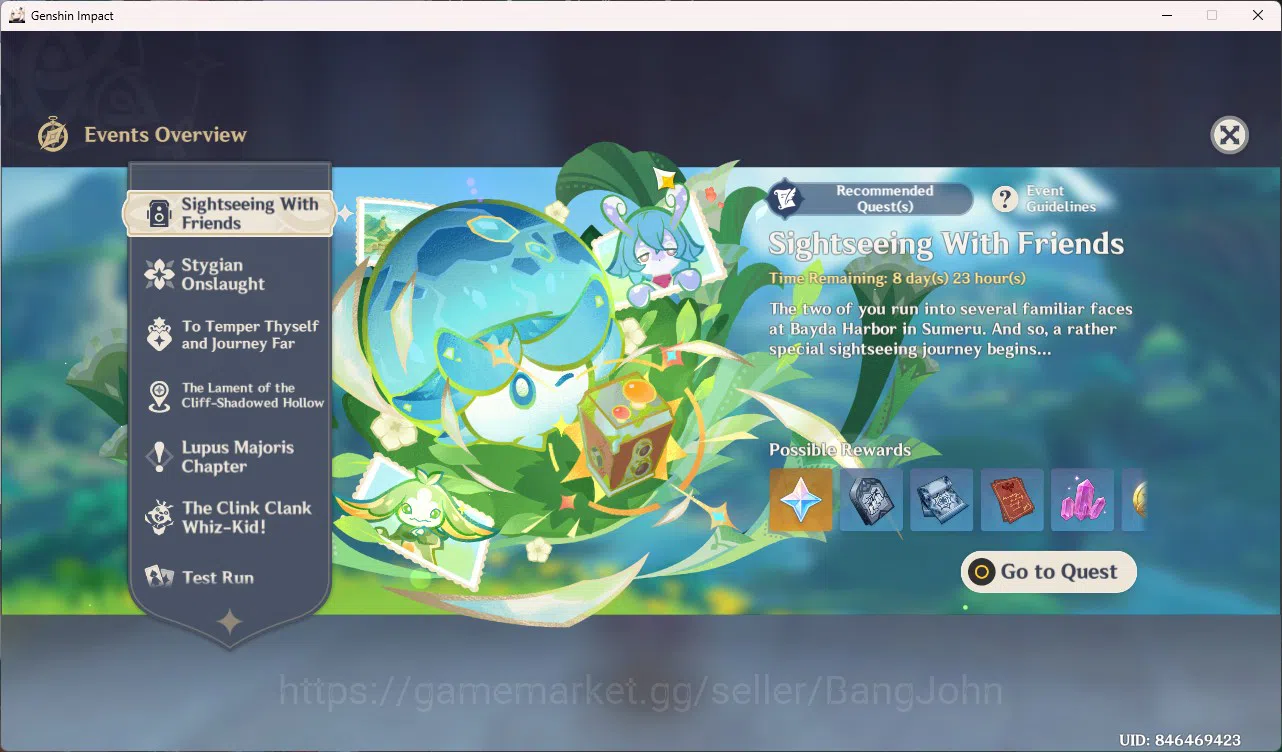View the second gray reward item

[x=871, y=500]
